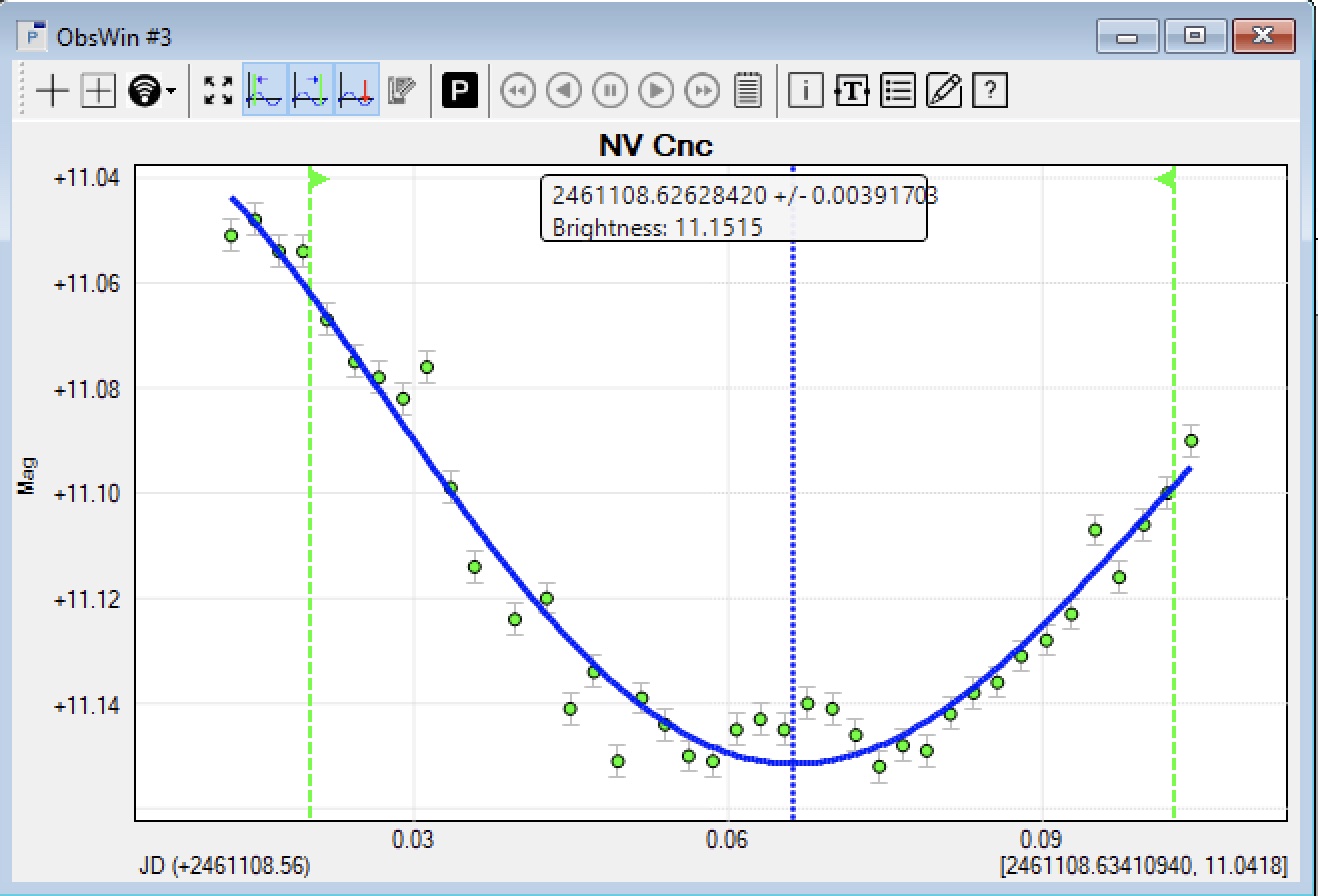
Task: Click the info 'i' toolbar icon
Action: (x=805, y=91)
